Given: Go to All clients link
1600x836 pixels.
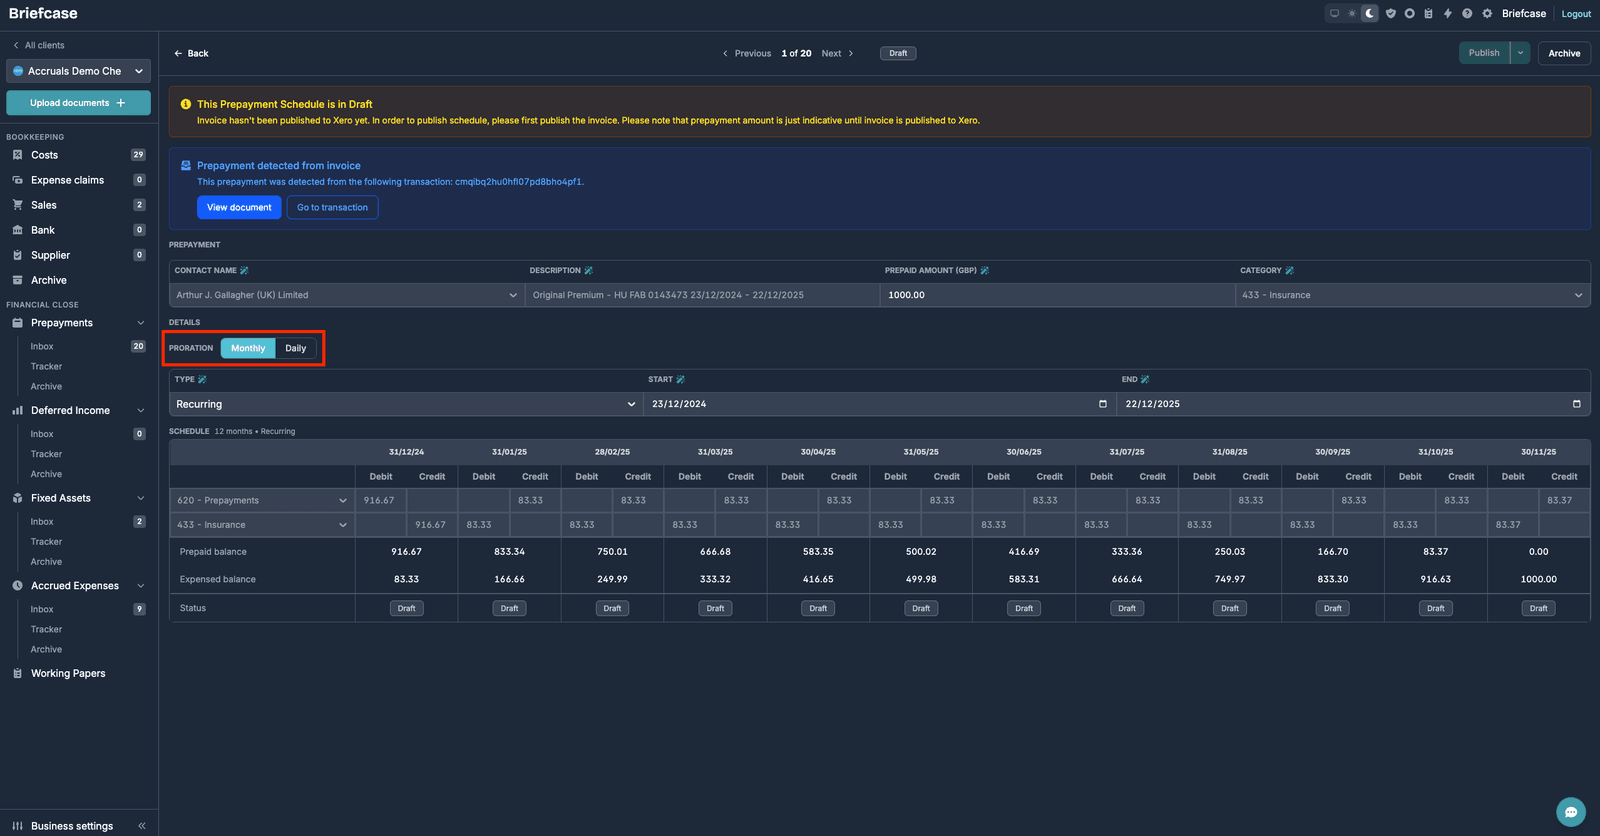Looking at the screenshot, I should pos(38,45).
